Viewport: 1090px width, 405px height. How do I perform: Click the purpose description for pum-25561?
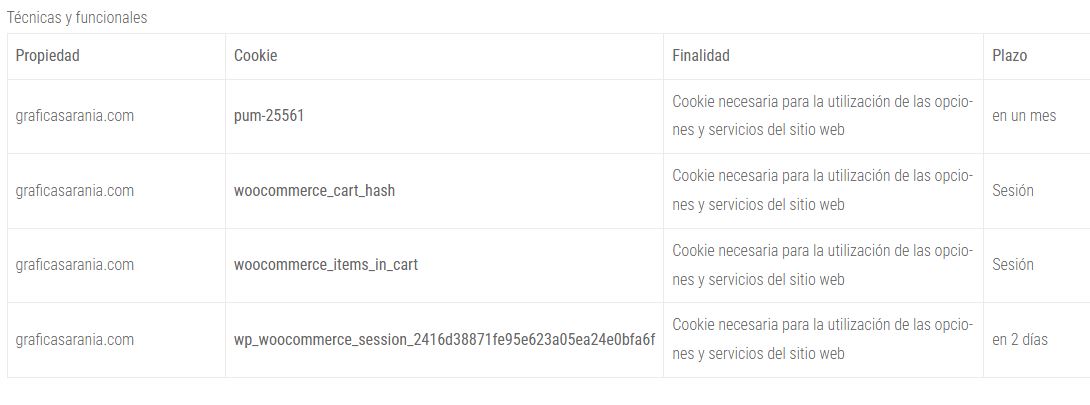(822, 116)
